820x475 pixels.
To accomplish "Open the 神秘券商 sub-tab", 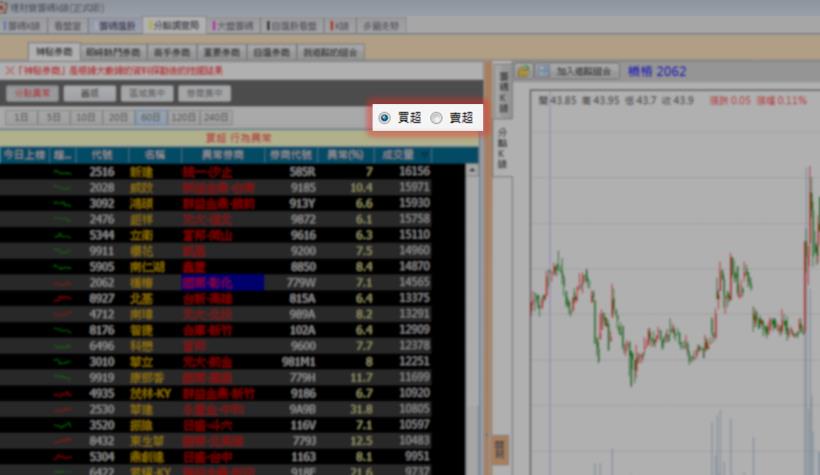I will click(x=54, y=52).
